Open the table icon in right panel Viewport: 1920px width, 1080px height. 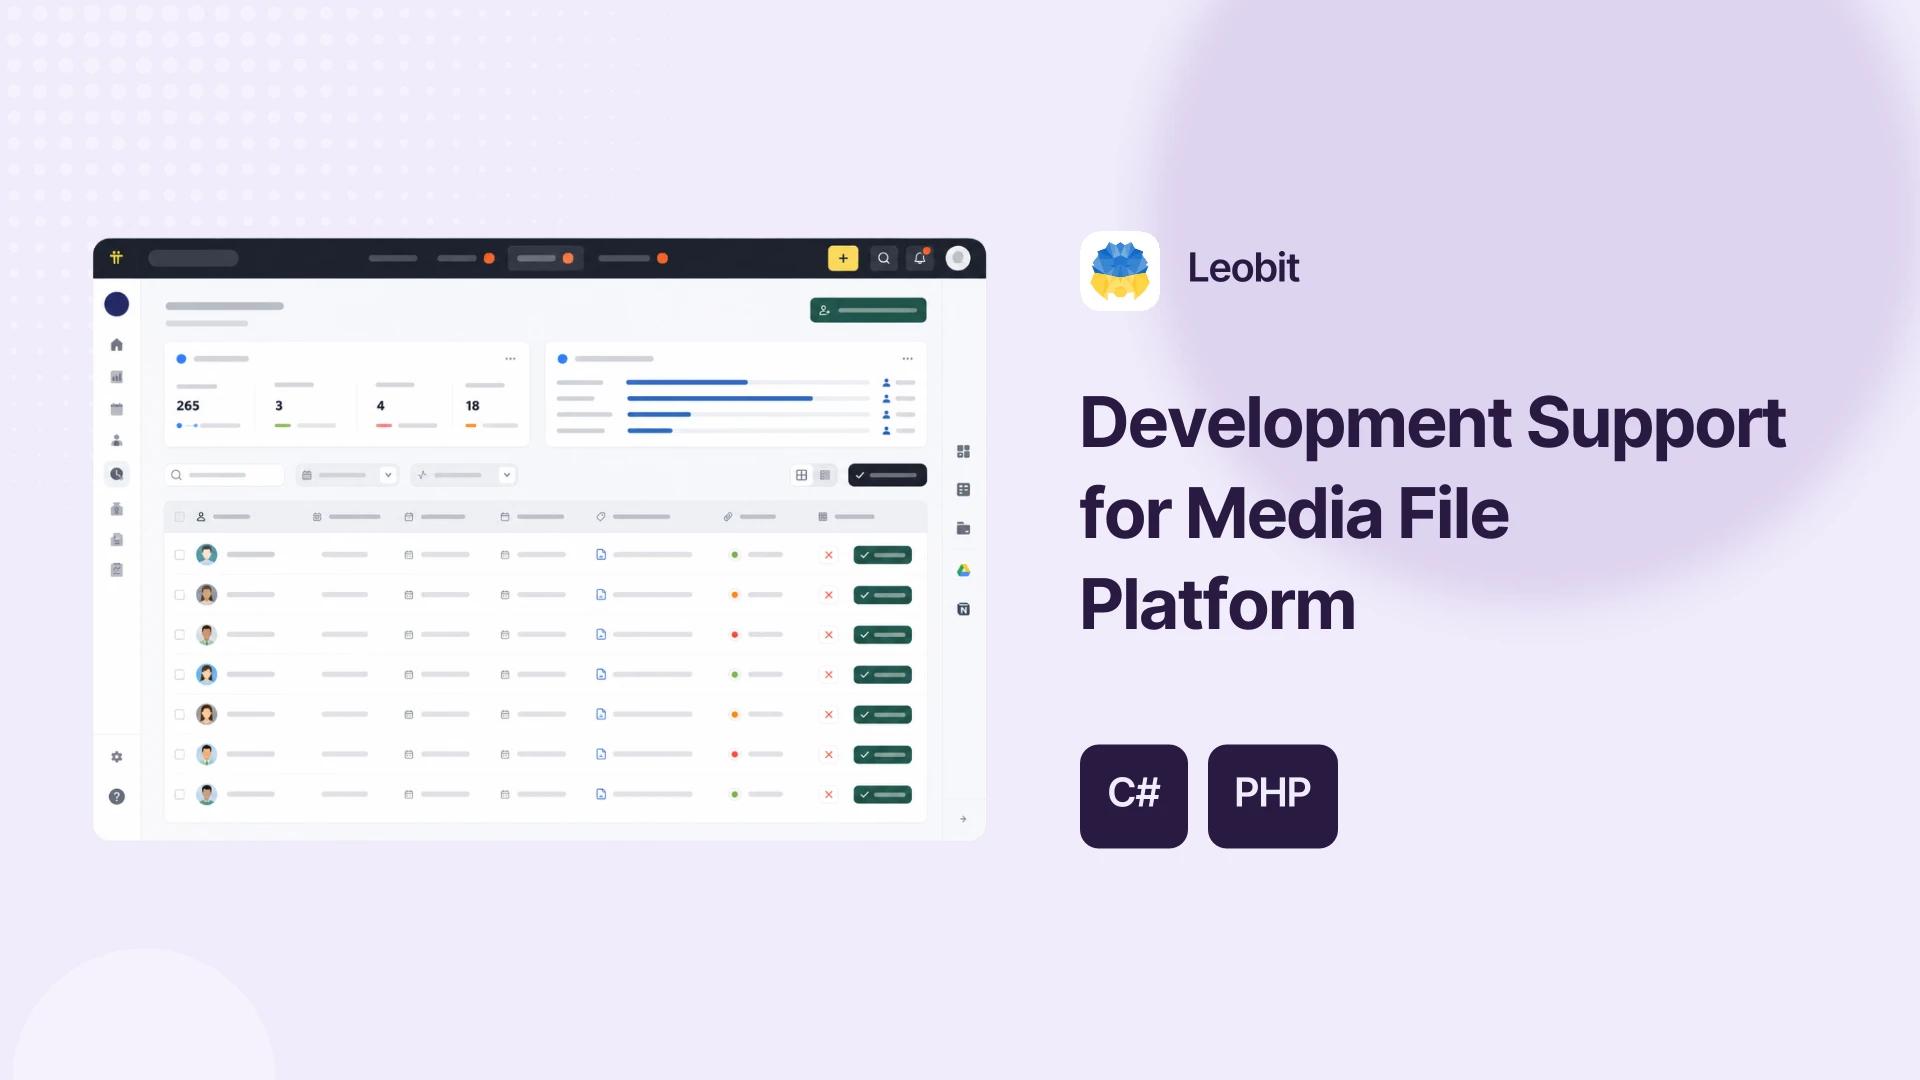click(x=963, y=490)
